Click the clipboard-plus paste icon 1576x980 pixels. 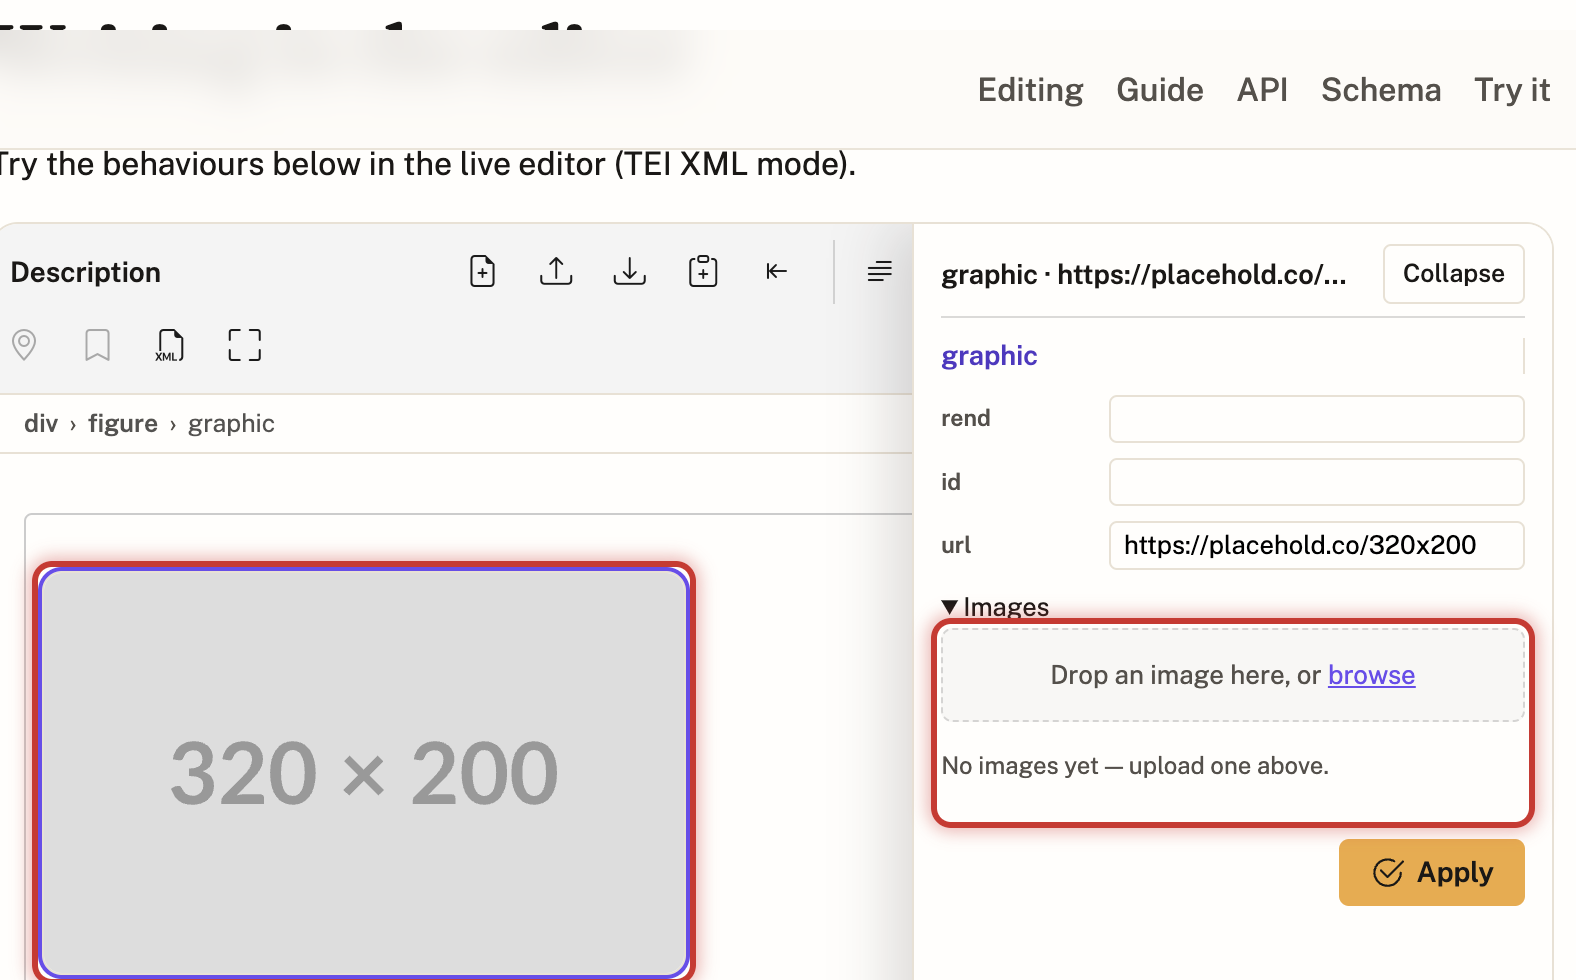(703, 271)
